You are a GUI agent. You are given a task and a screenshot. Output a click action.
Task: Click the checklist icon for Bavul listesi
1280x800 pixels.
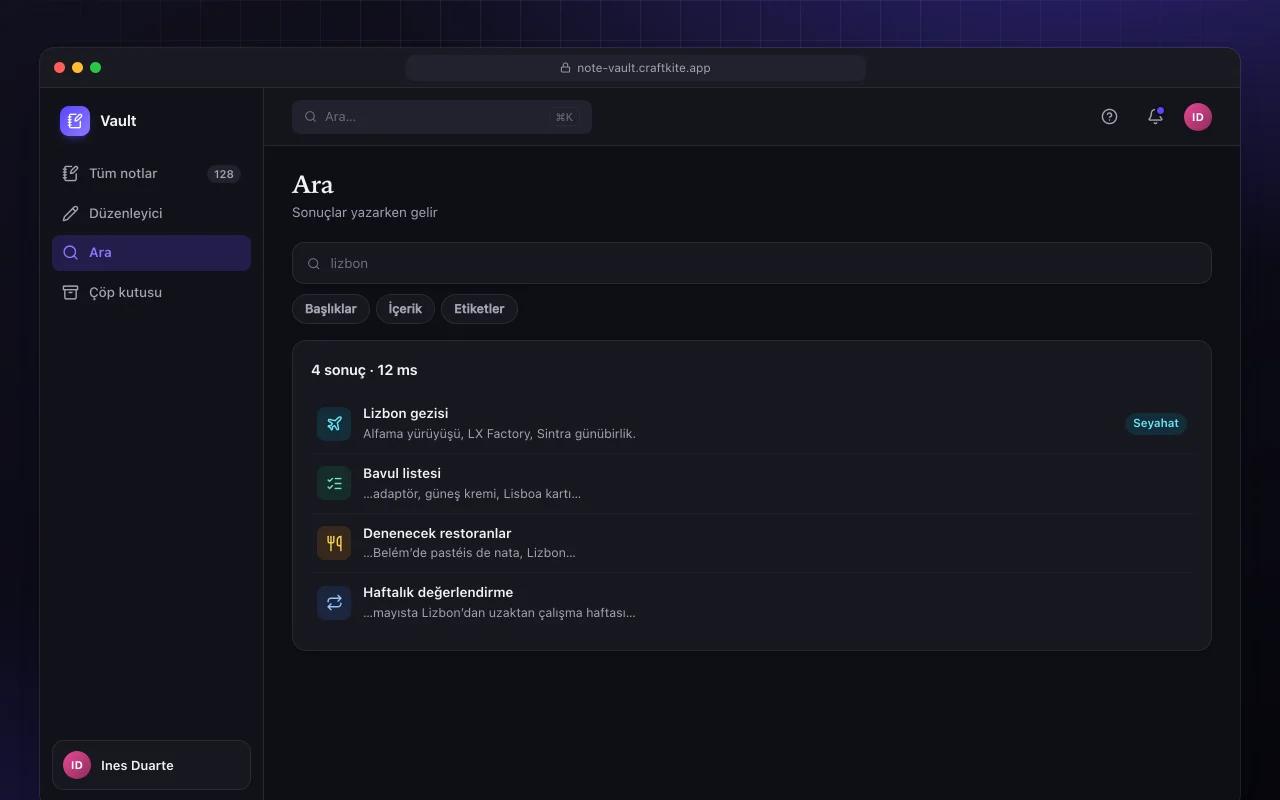click(x=334, y=483)
